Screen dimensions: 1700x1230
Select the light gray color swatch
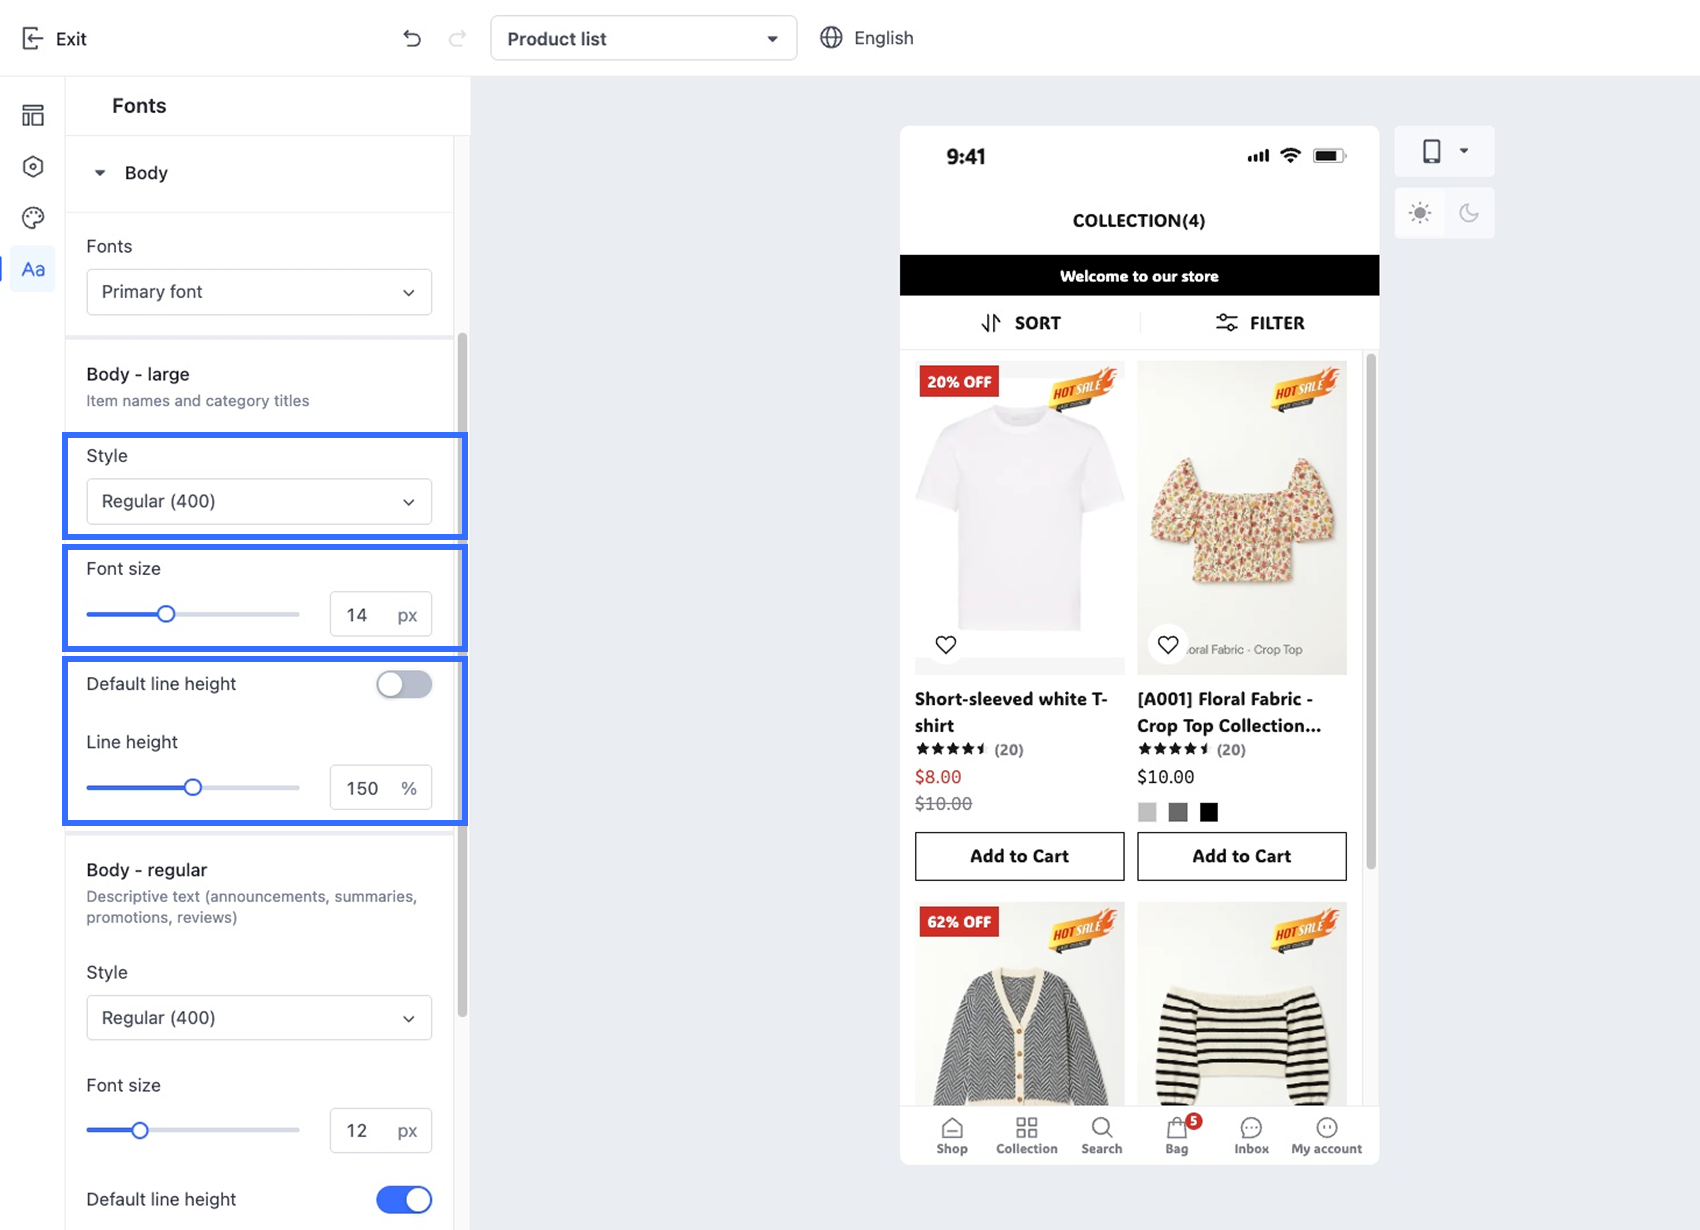1147,812
